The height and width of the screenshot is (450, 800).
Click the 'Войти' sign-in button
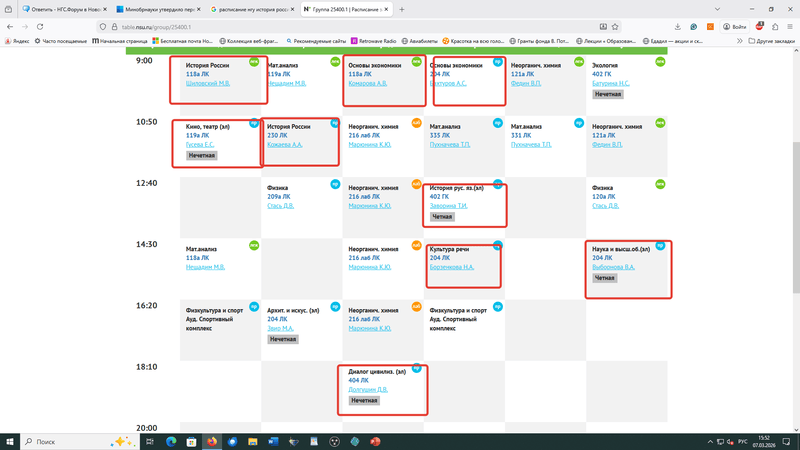(735, 27)
